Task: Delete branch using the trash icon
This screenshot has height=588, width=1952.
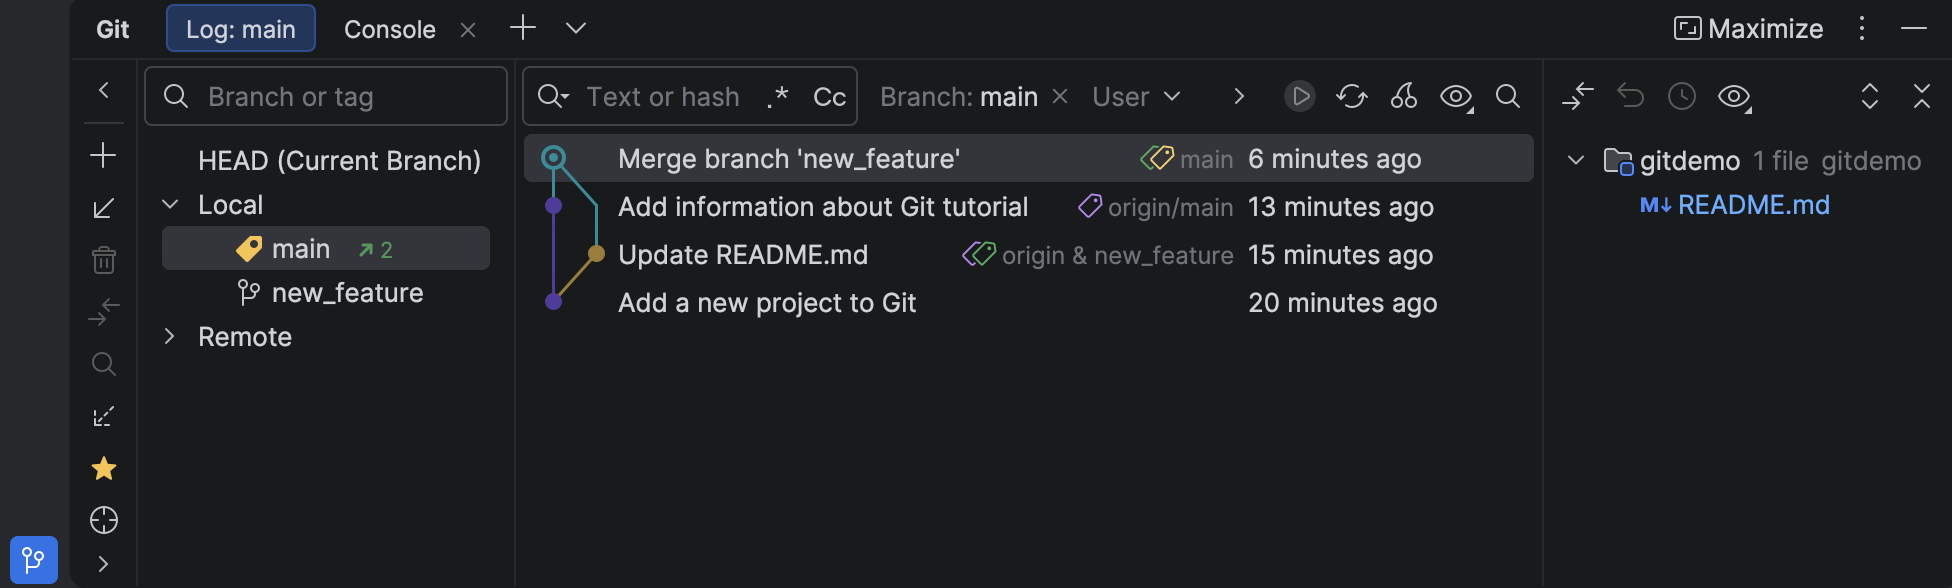Action: 104,260
